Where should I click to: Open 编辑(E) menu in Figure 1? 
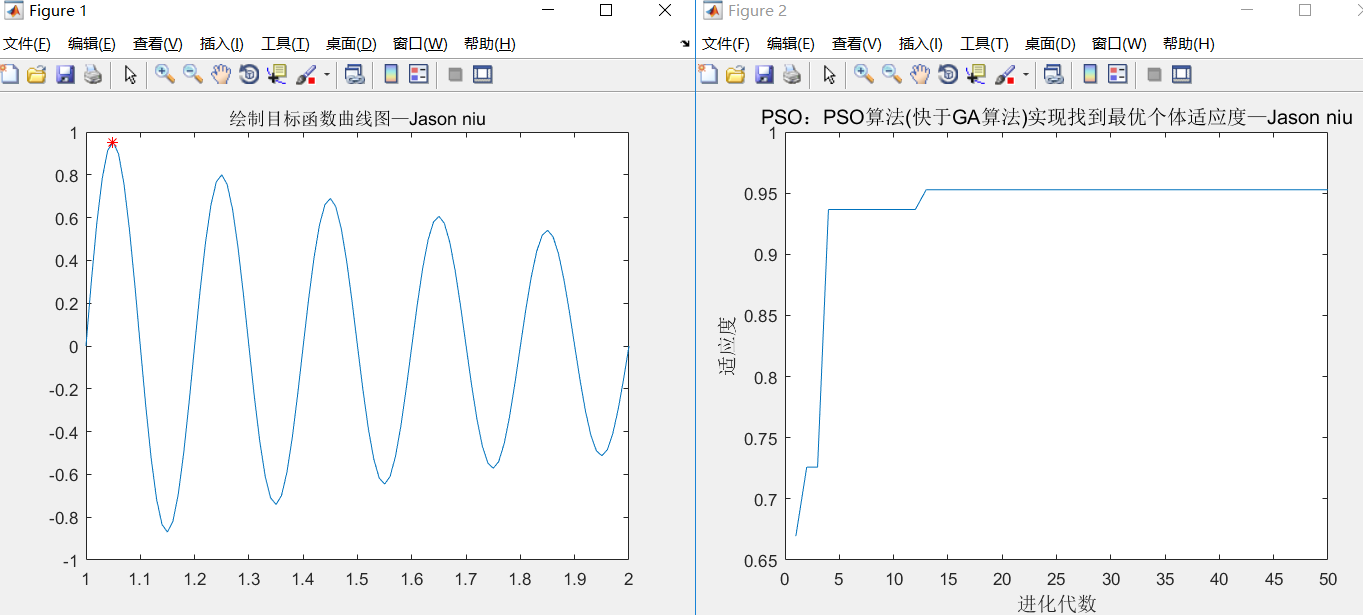(92, 44)
